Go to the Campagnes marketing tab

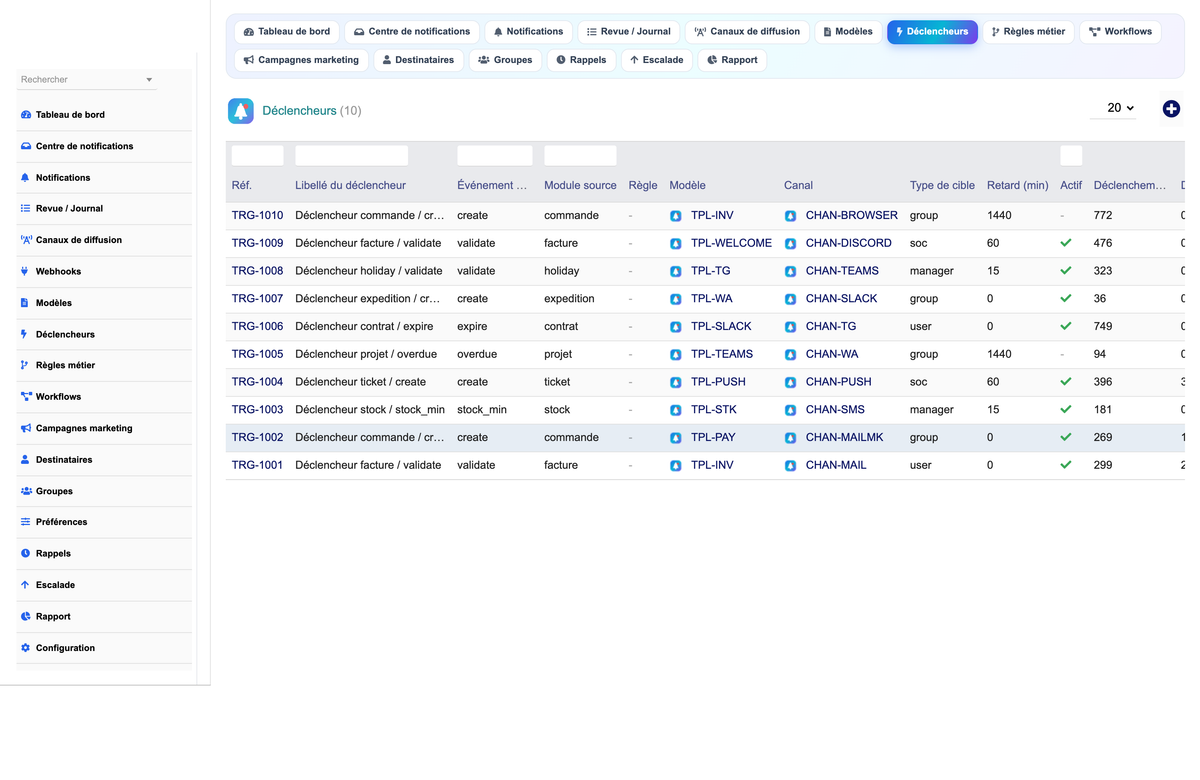[301, 60]
